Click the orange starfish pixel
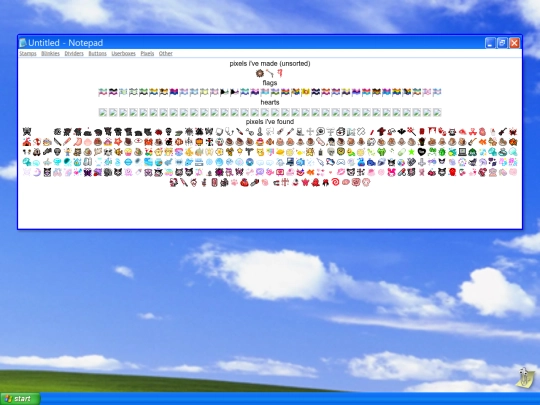The image size is (540, 405). pos(118,142)
